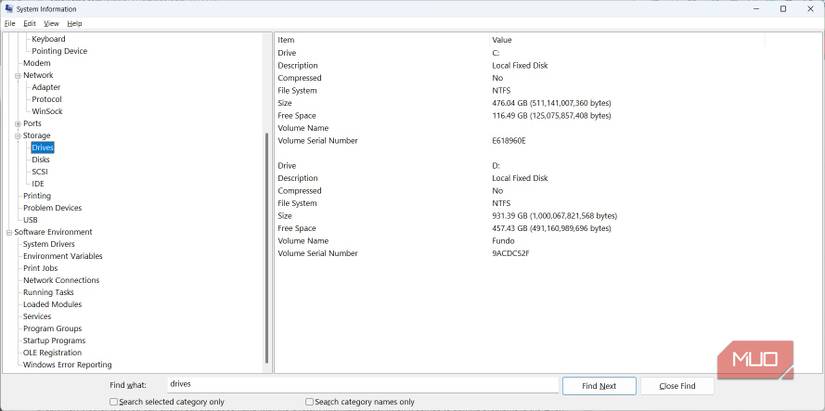Collapse the Network tree node
825x411 pixels.
tap(18, 75)
